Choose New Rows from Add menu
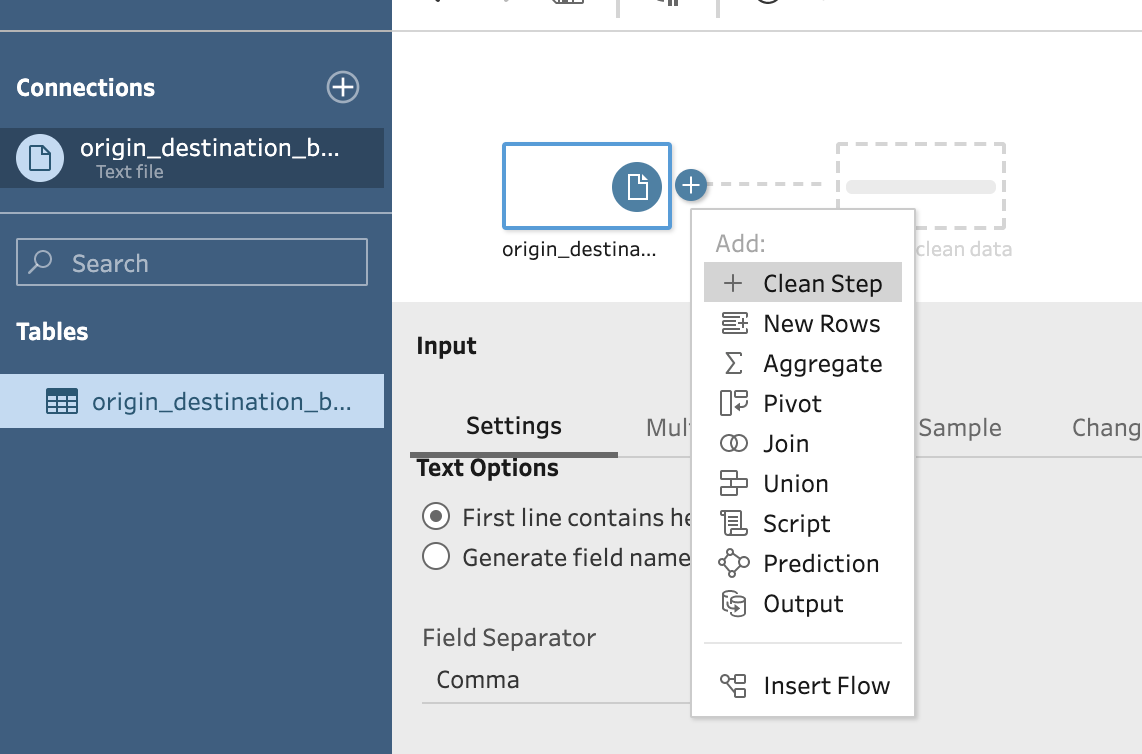This screenshot has width=1142, height=754. click(x=821, y=324)
